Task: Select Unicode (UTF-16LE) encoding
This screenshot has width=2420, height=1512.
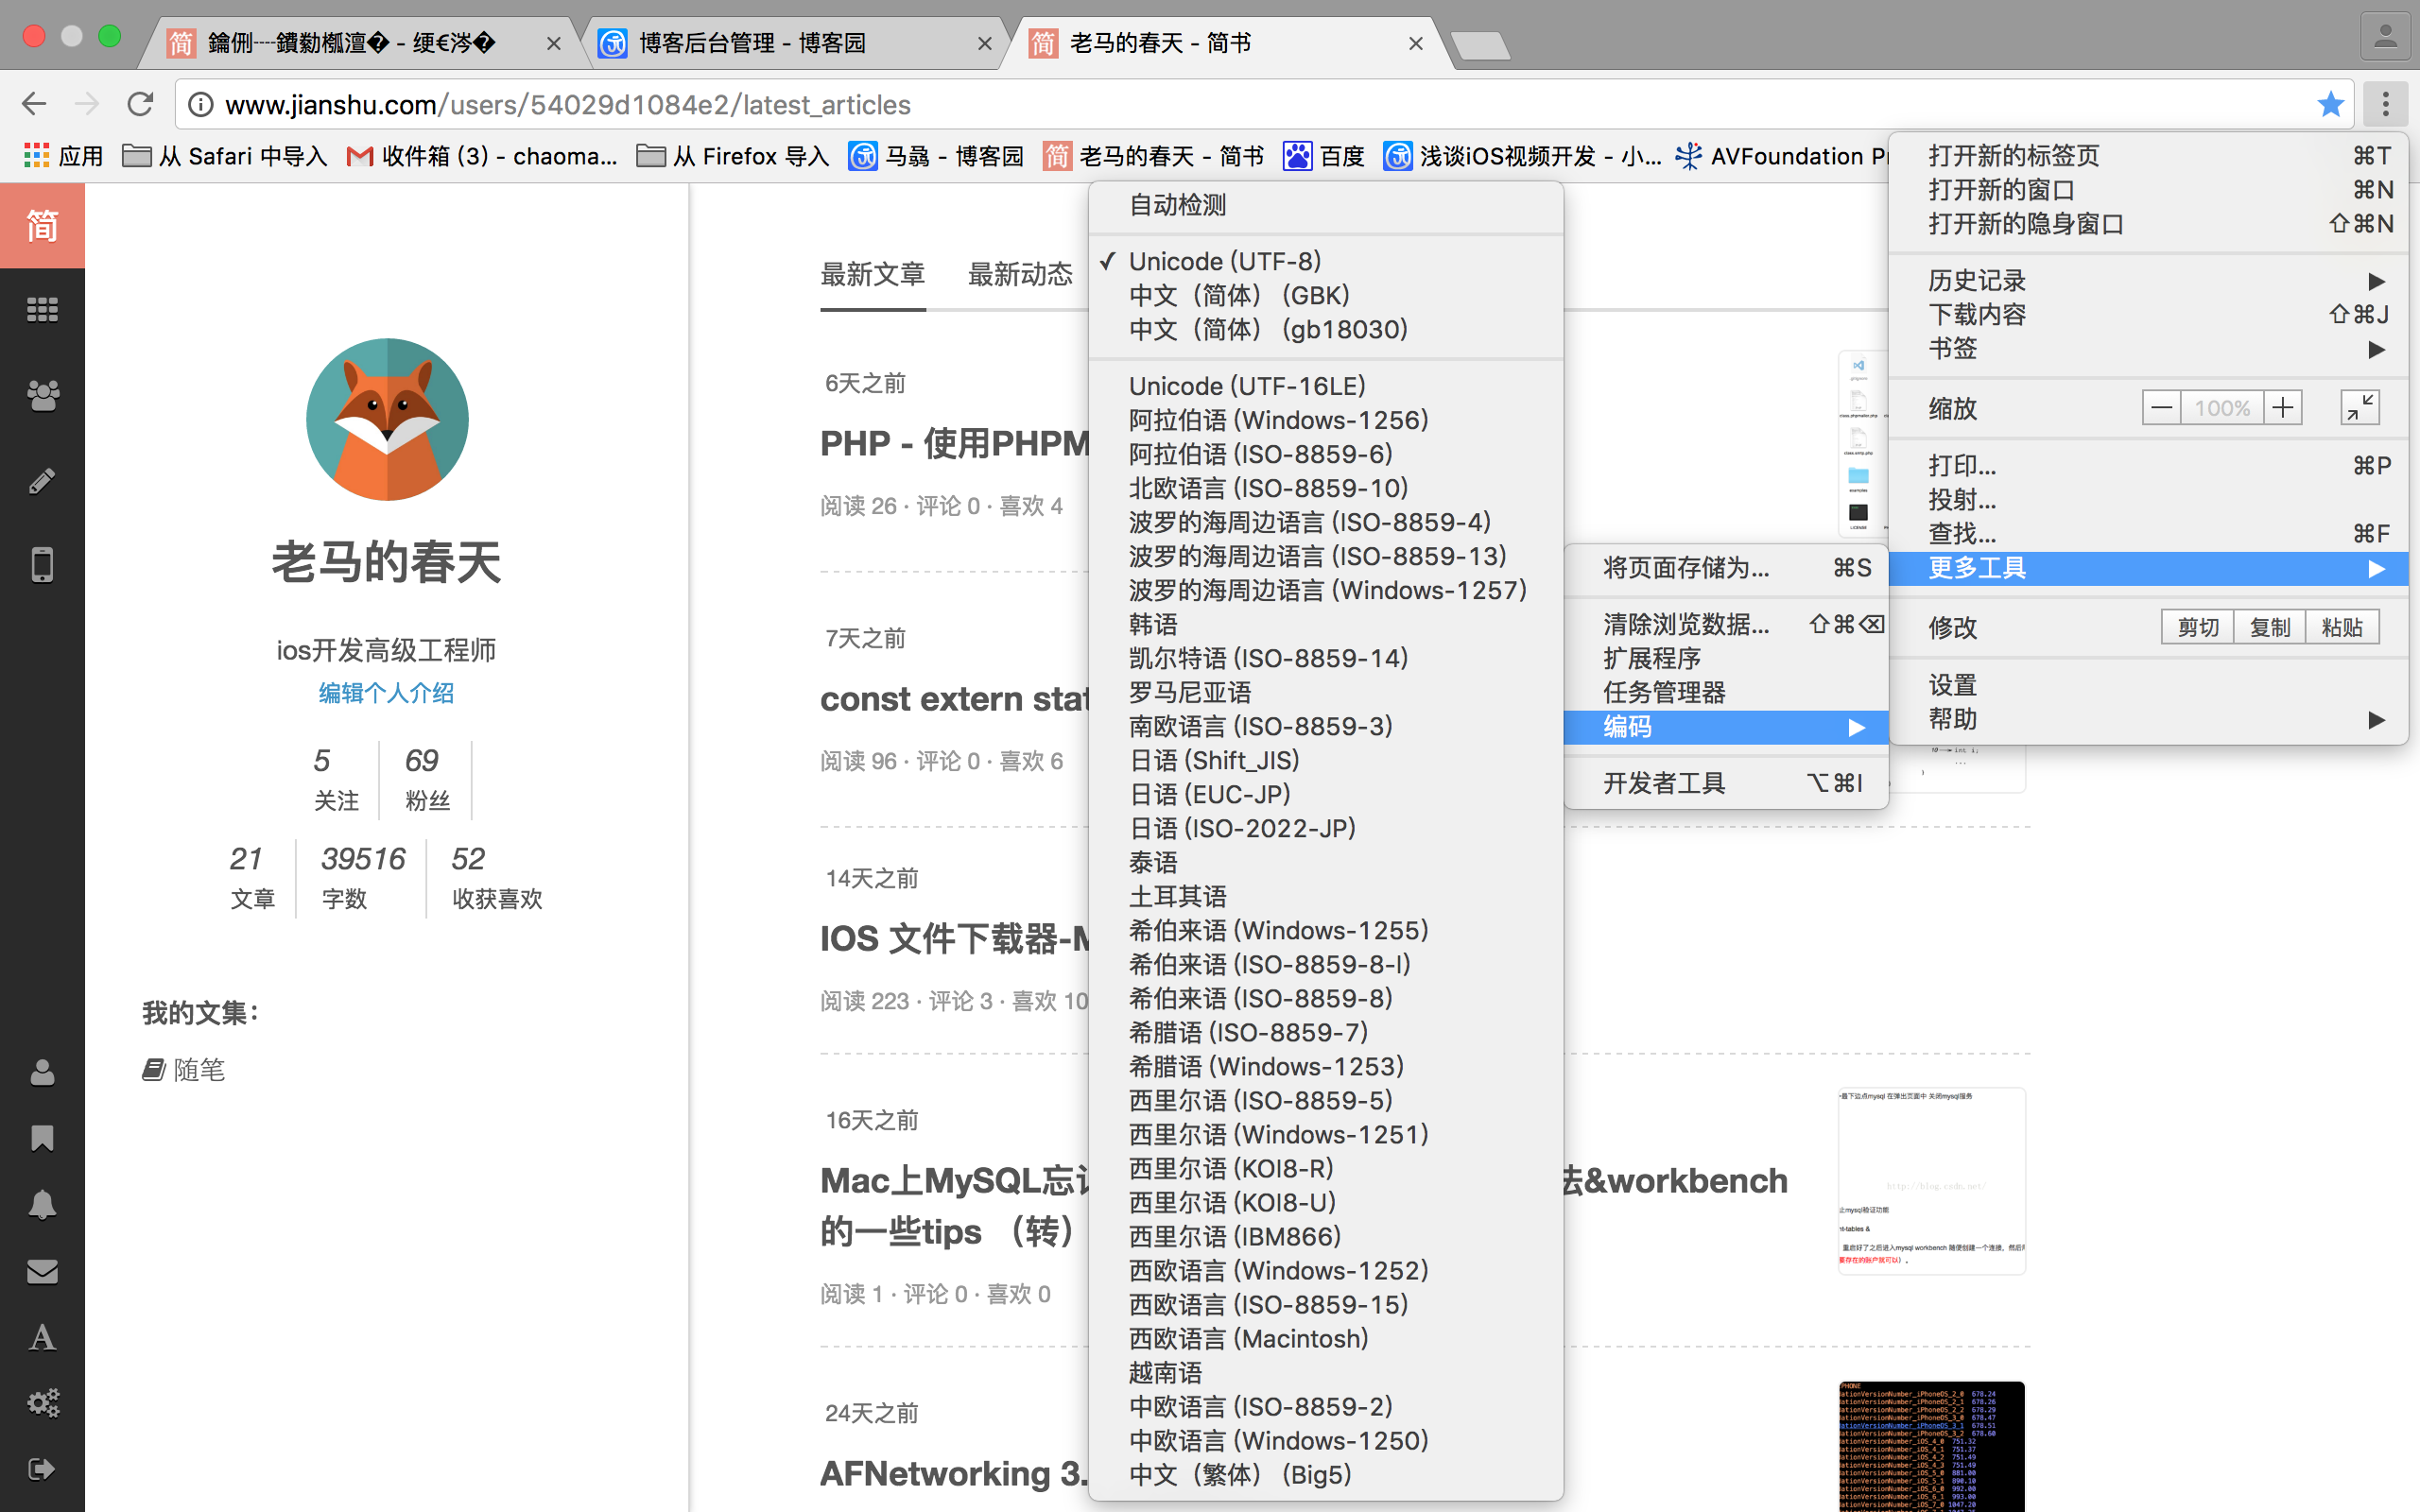Action: (x=1325, y=386)
